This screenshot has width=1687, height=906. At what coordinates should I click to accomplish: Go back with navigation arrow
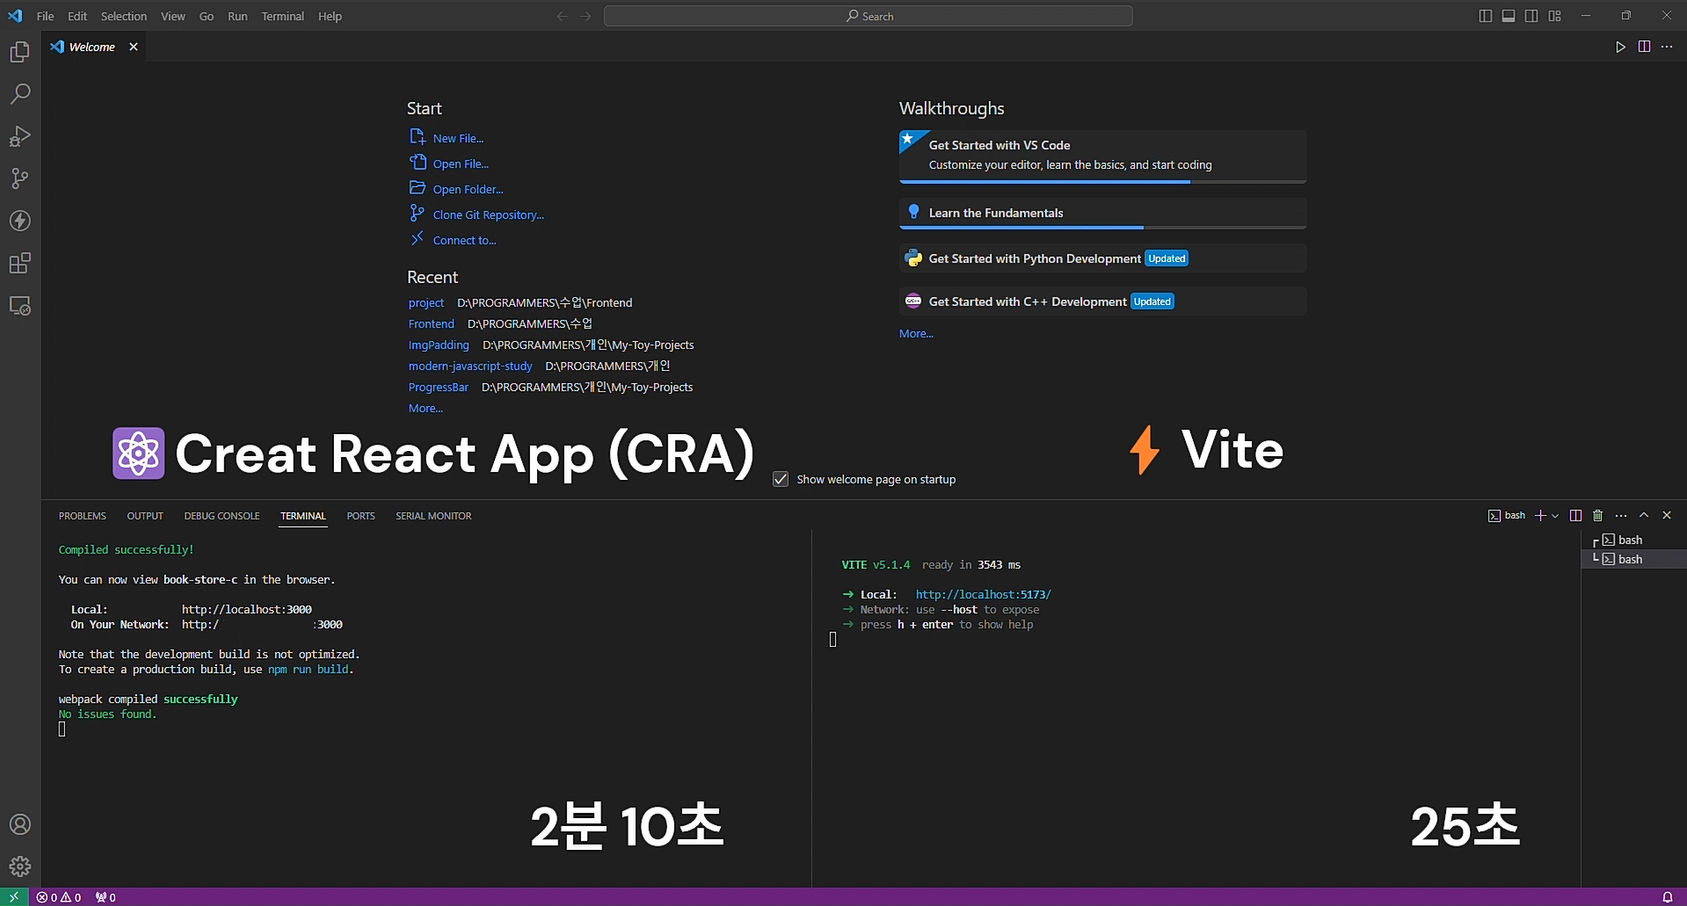tap(562, 16)
